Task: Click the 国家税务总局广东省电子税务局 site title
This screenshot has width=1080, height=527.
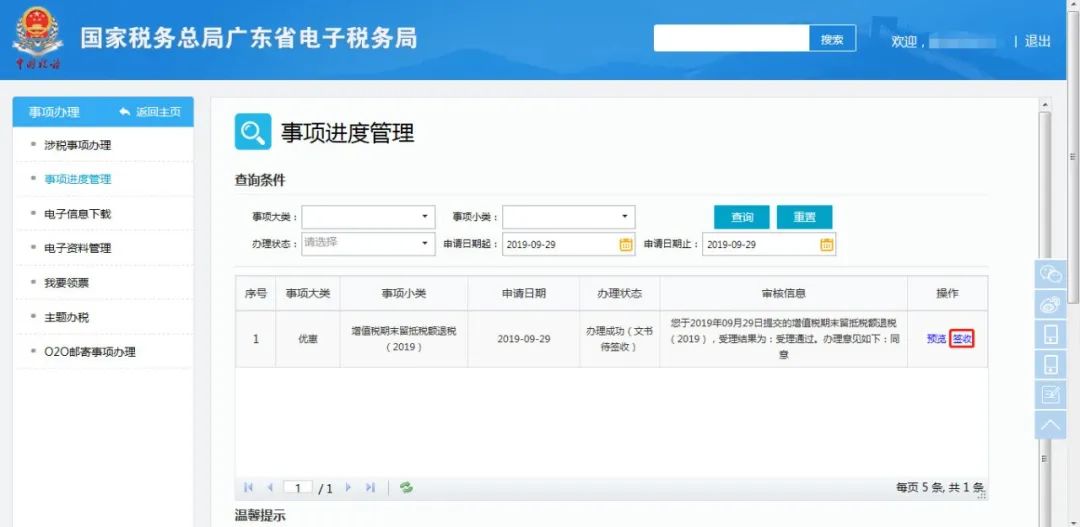Action: pyautogui.click(x=249, y=38)
